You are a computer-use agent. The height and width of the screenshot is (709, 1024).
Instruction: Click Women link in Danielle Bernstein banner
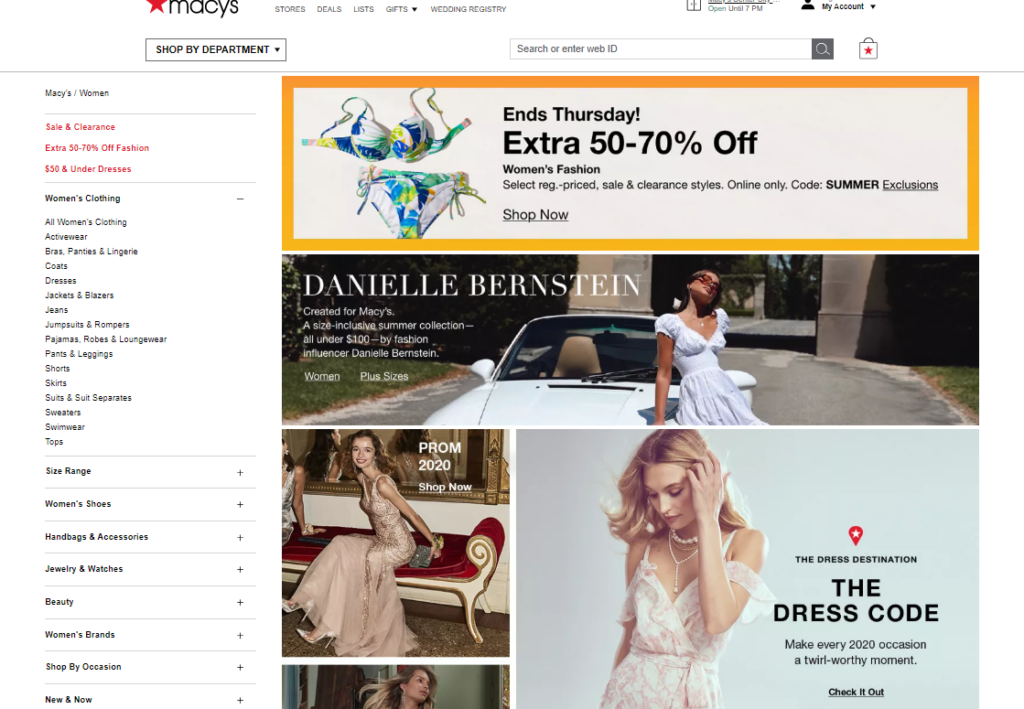322,376
